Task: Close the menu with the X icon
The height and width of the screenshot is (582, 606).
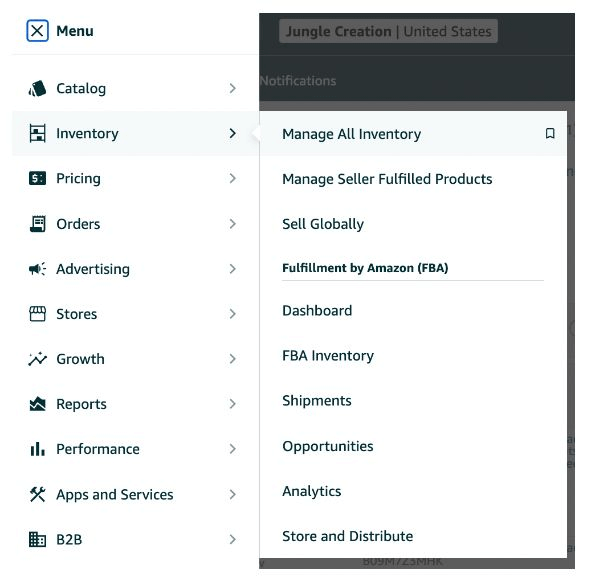Action: [x=37, y=31]
